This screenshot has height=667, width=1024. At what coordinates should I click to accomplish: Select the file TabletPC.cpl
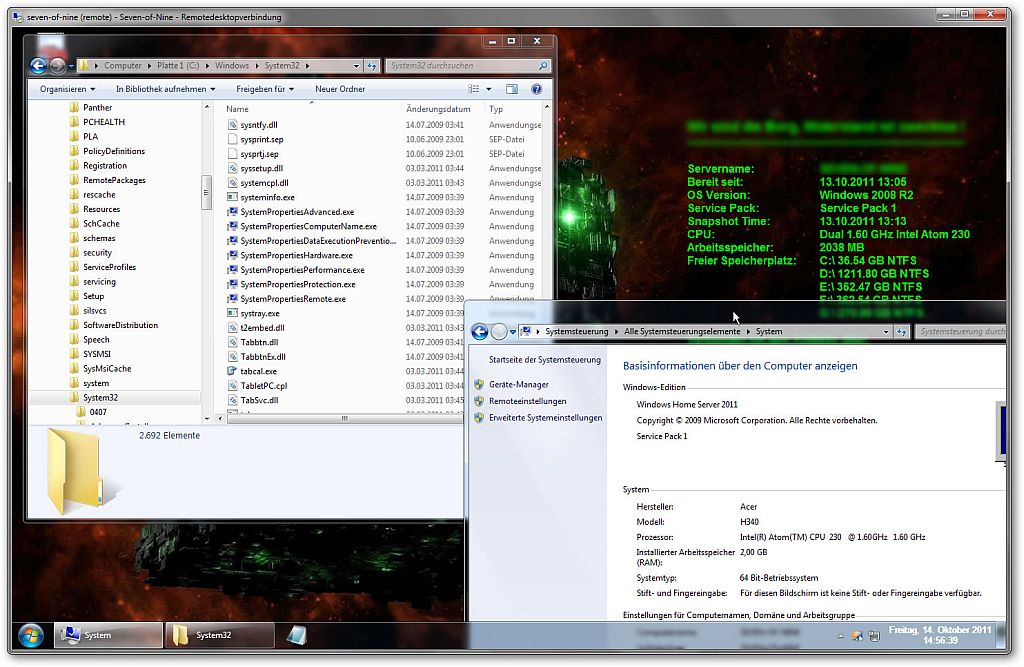(264, 386)
